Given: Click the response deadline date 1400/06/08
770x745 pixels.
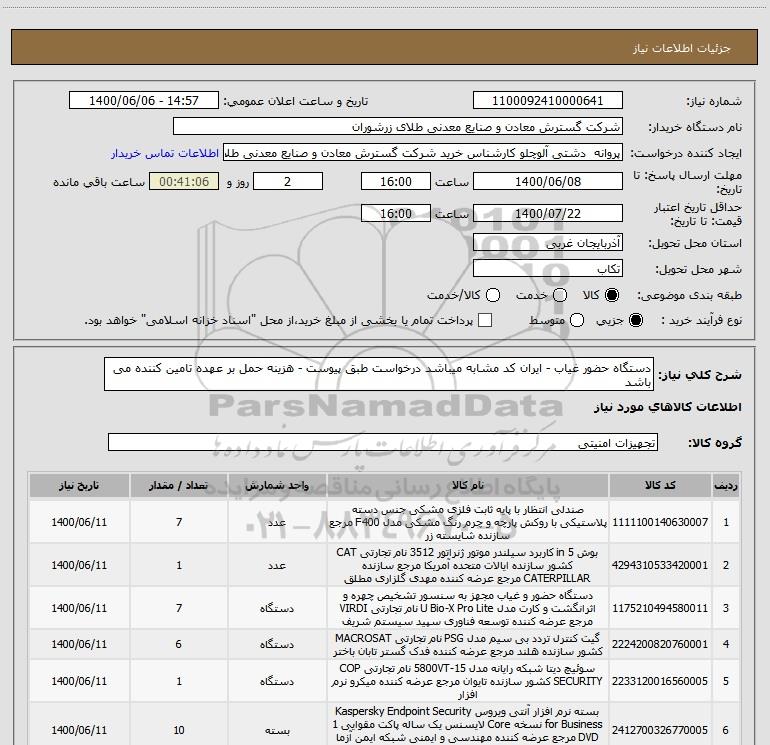Looking at the screenshot, I should [x=548, y=181].
